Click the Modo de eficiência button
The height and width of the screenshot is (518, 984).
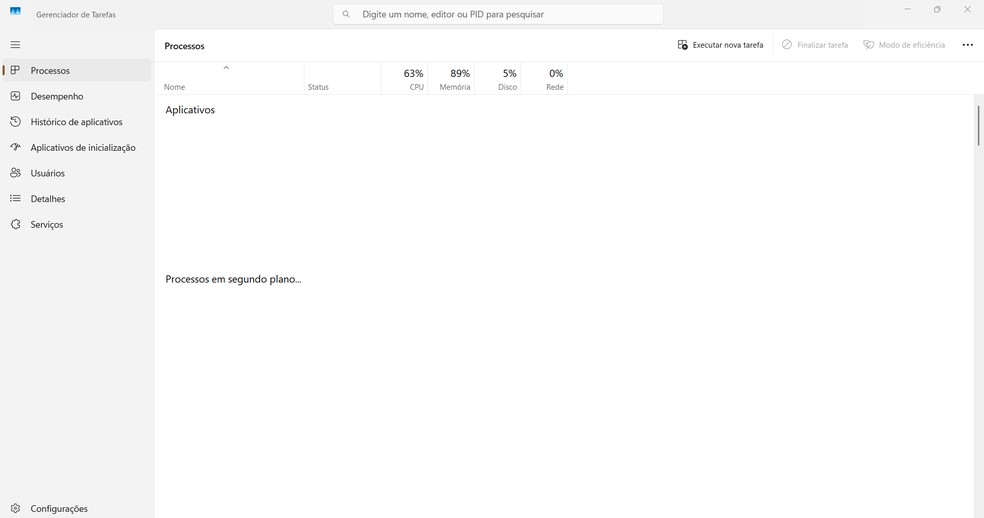tap(904, 45)
